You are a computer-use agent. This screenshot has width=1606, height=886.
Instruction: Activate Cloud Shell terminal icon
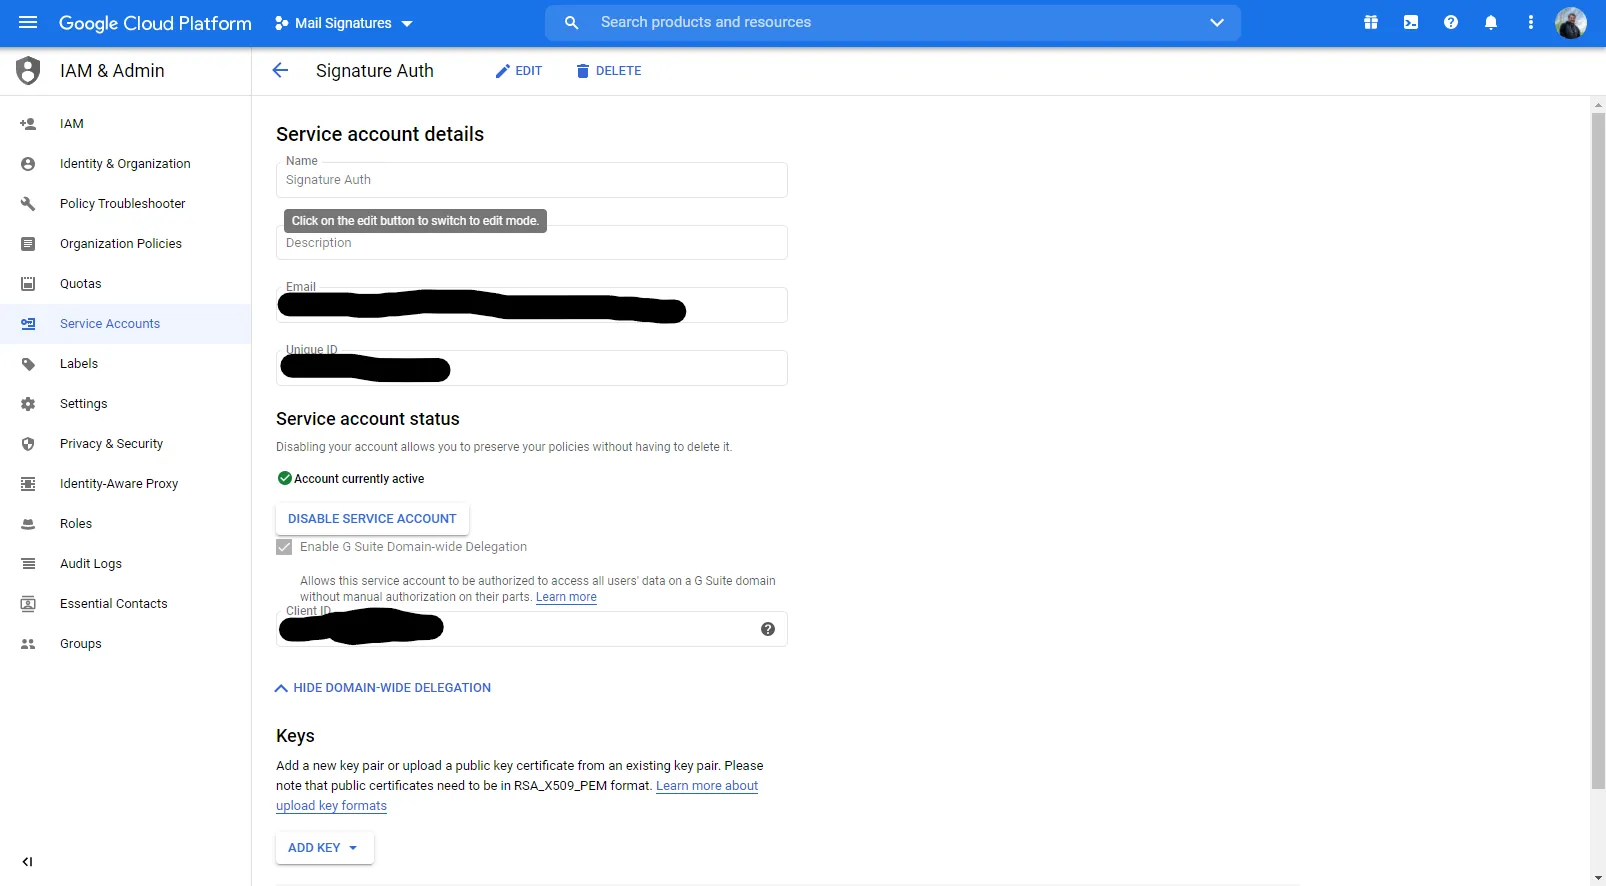coord(1411,22)
